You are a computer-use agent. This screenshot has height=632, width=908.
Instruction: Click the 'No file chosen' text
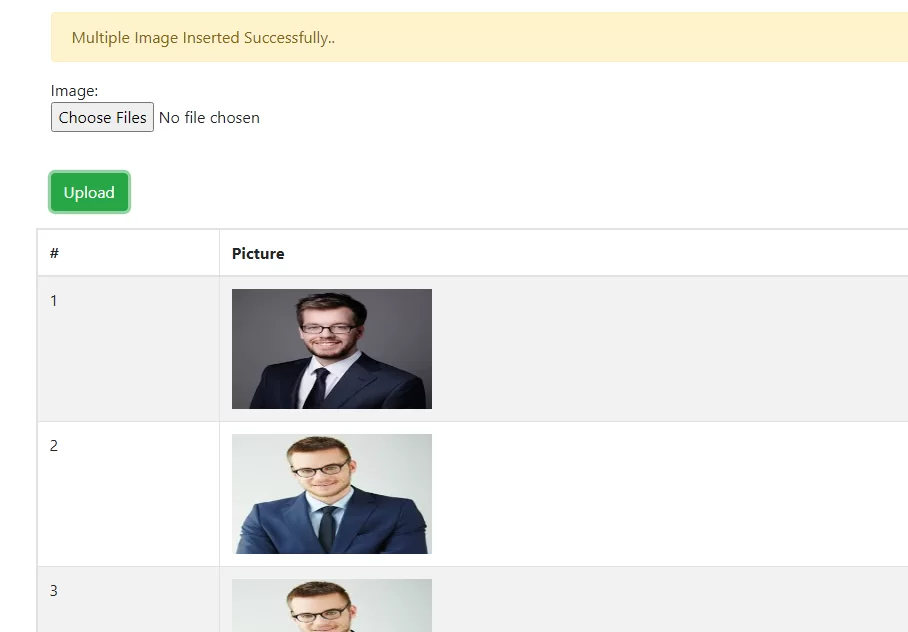click(209, 118)
